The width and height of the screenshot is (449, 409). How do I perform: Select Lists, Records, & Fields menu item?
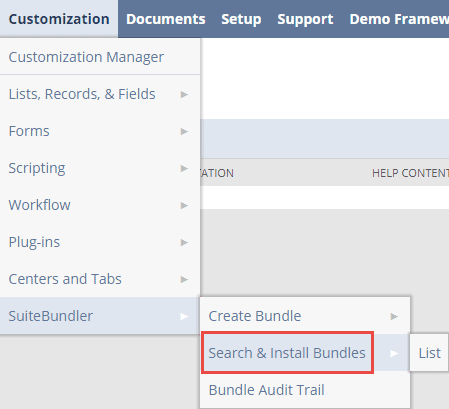click(100, 94)
